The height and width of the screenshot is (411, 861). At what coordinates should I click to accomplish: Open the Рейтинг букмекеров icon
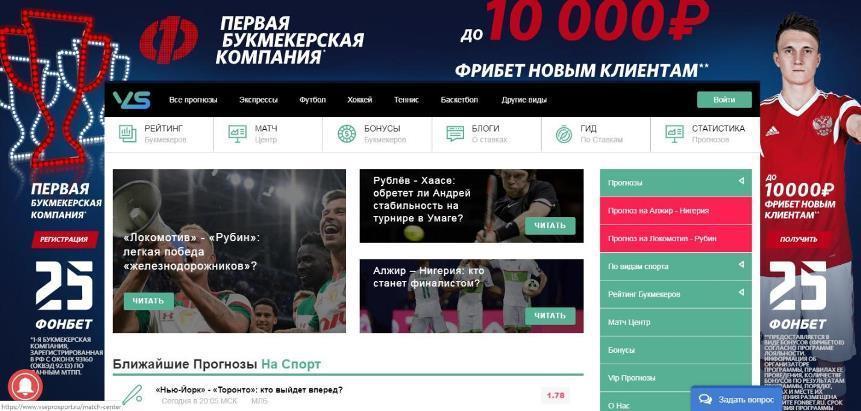point(127,134)
